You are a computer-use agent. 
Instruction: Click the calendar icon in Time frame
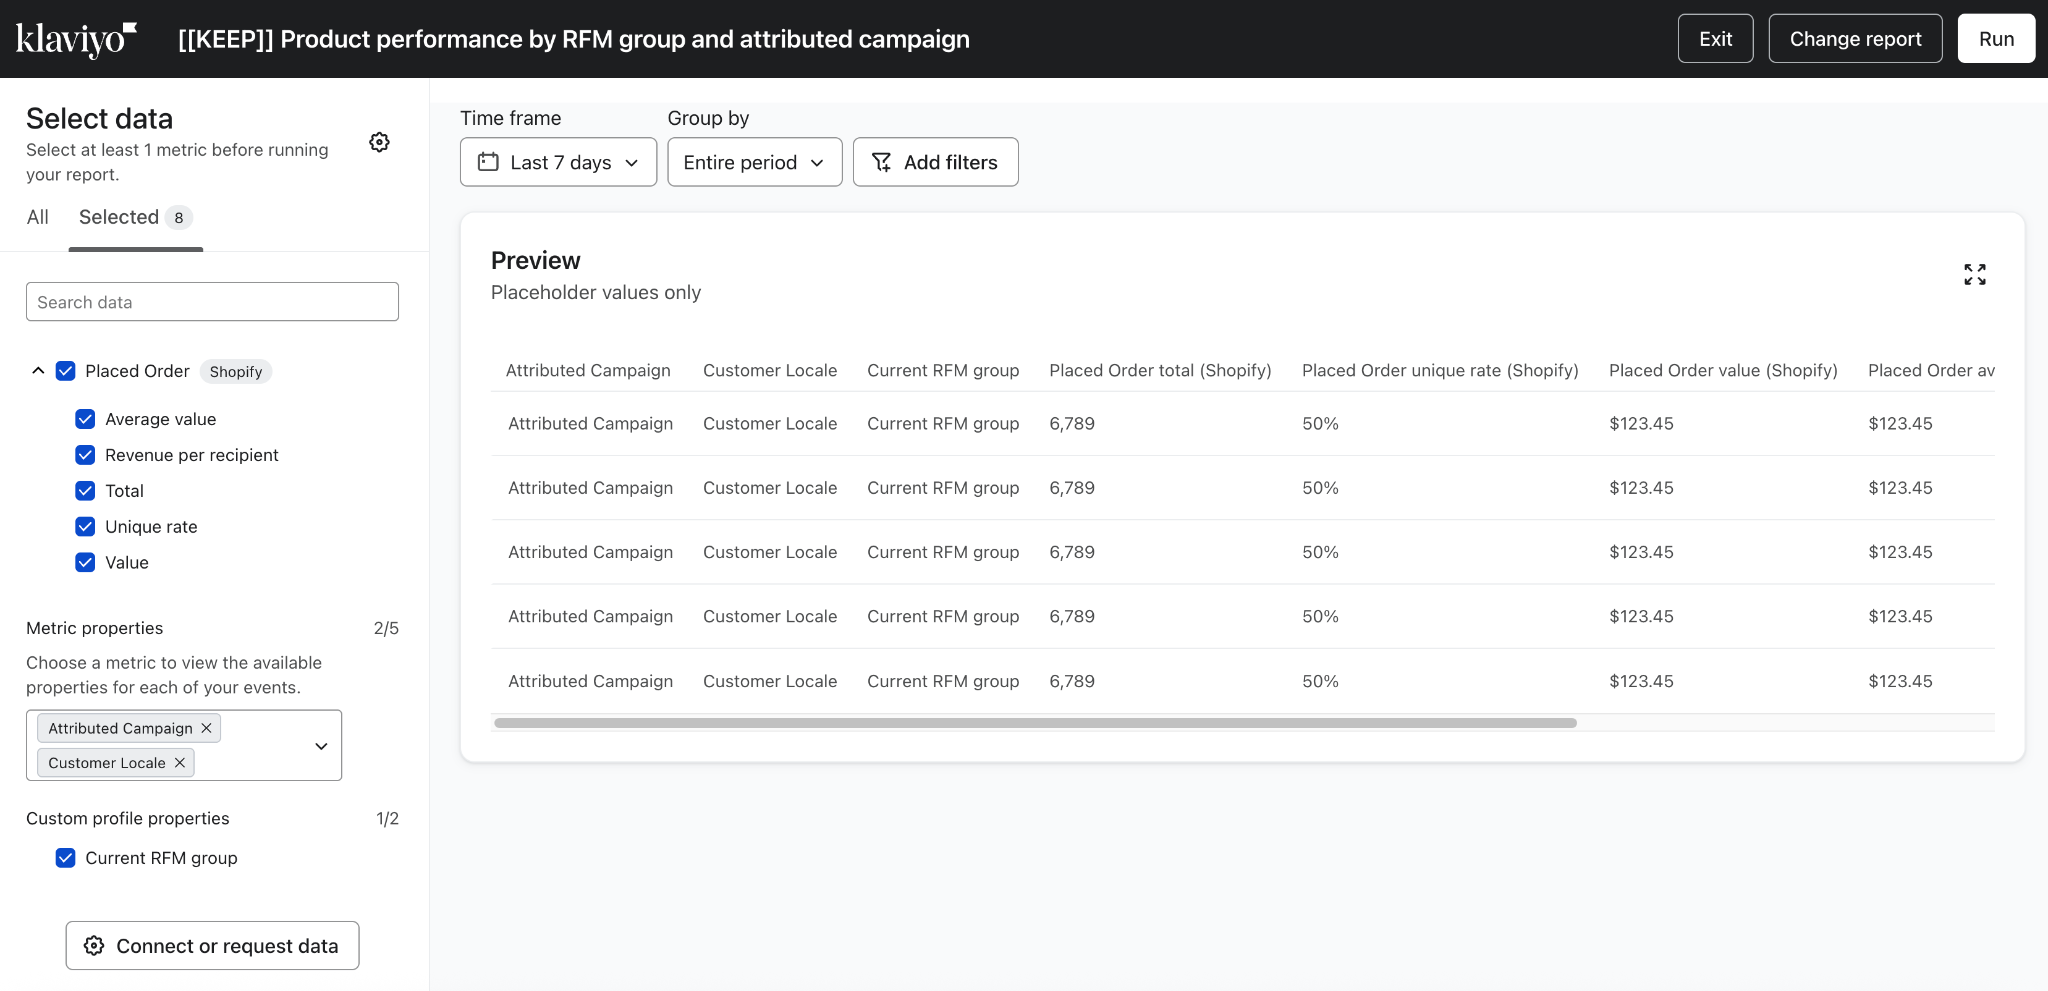[x=488, y=162]
